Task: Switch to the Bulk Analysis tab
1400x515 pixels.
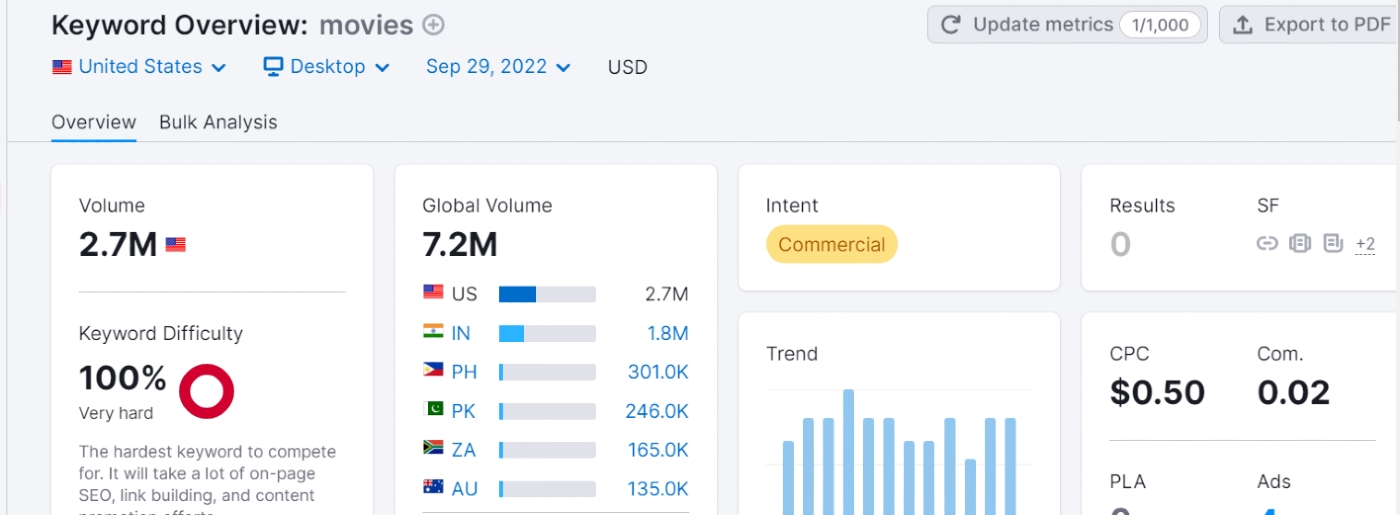Action: [218, 122]
